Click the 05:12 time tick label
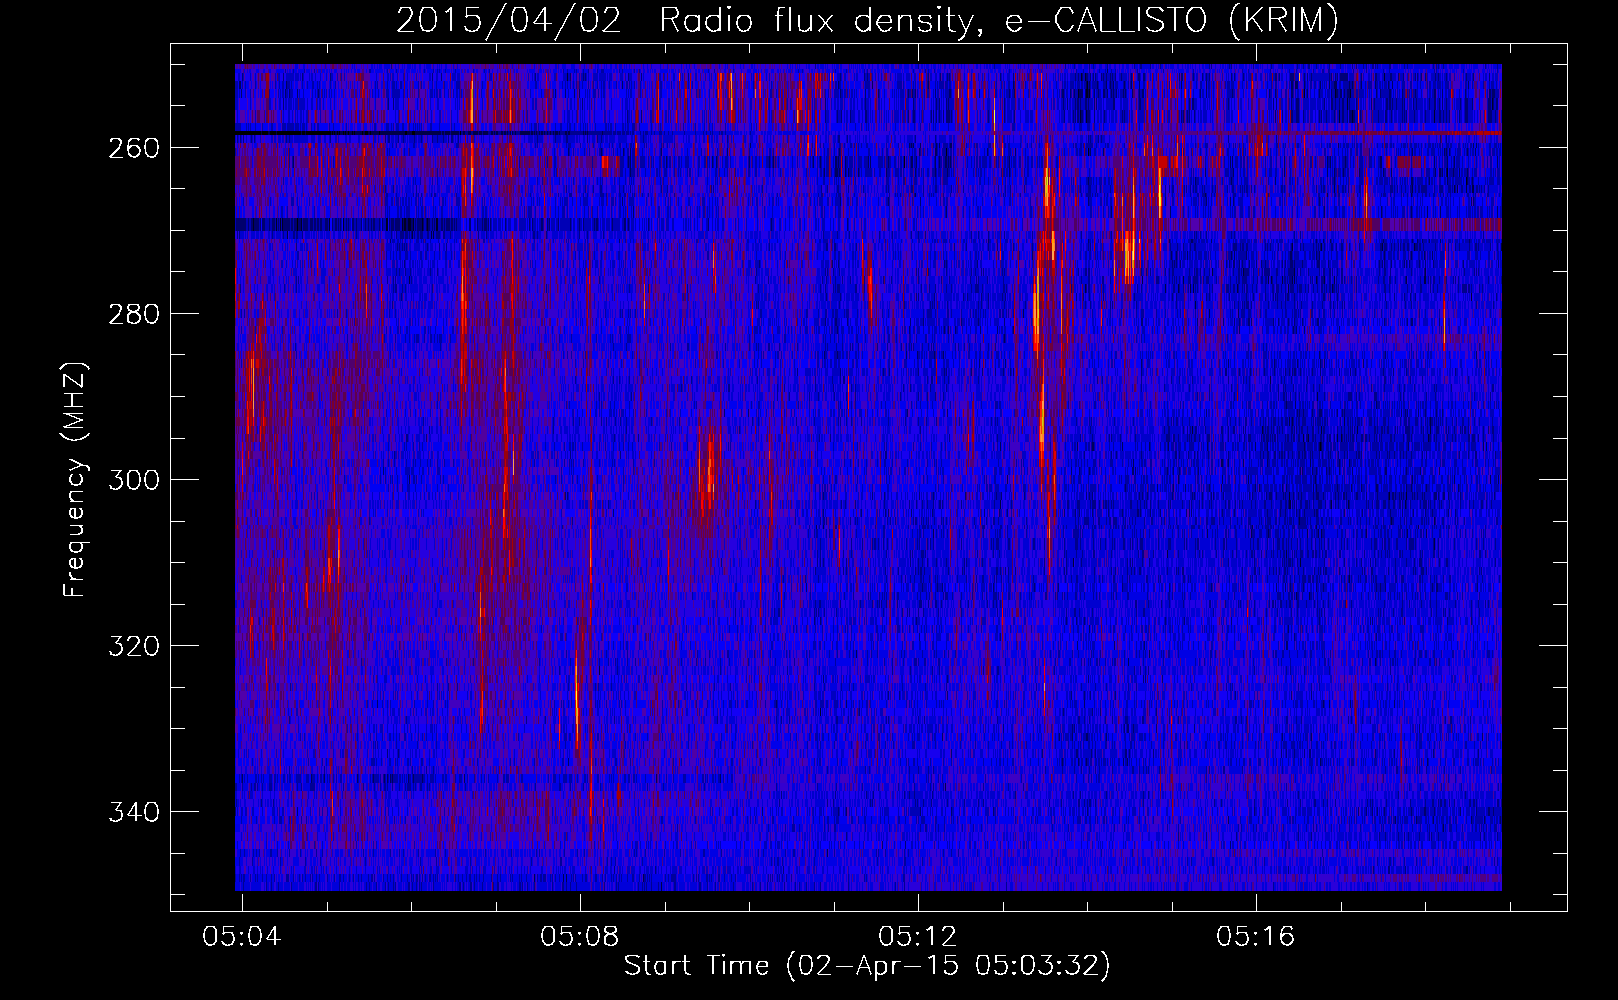Viewport: 1618px width, 1000px height. pyautogui.click(x=918, y=936)
